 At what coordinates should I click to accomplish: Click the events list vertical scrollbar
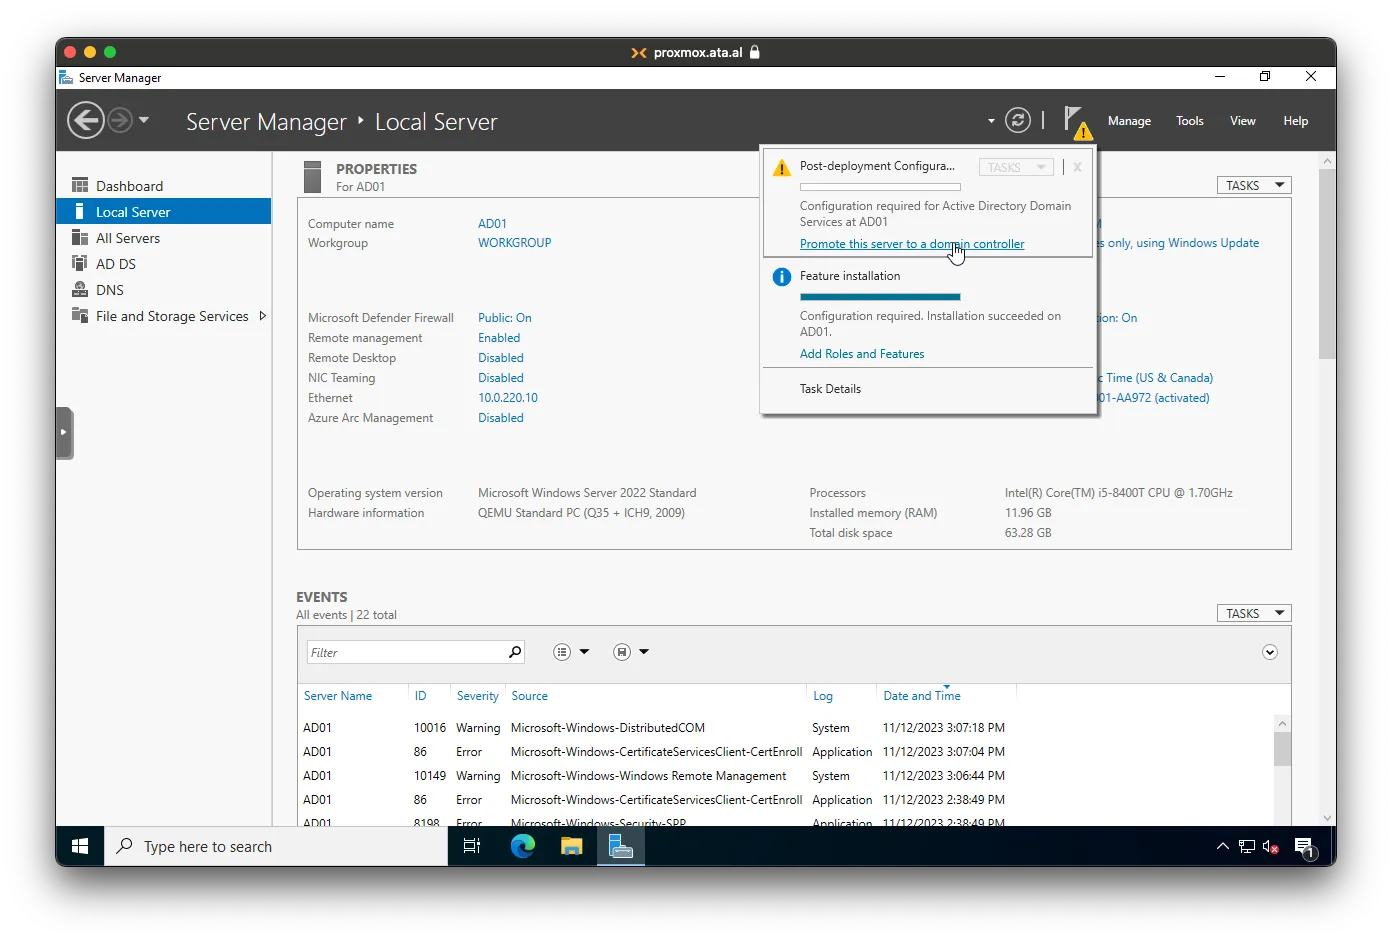click(1282, 748)
